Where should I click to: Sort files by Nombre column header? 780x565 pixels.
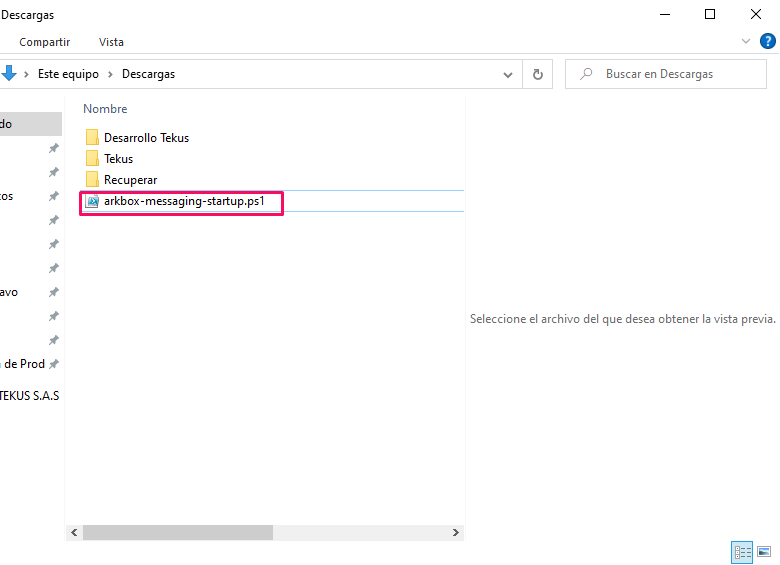[105, 109]
